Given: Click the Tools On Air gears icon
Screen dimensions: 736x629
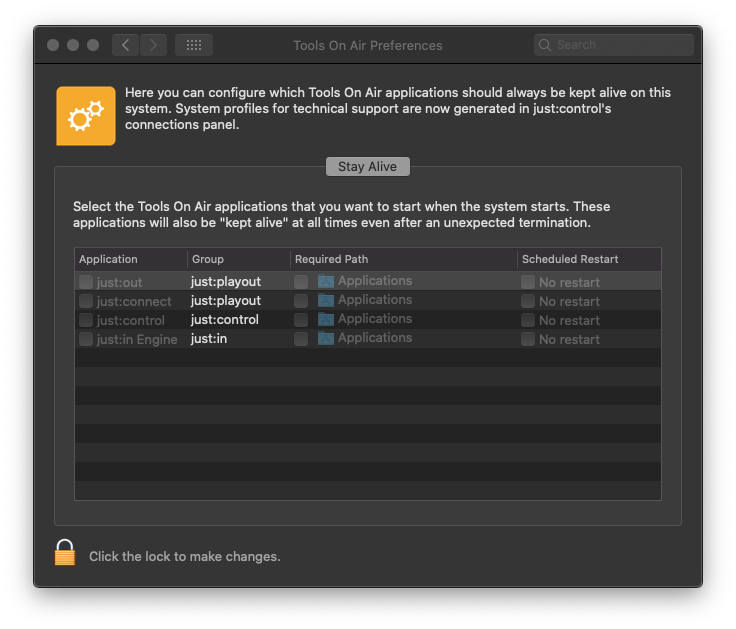Looking at the screenshot, I should tap(86, 115).
